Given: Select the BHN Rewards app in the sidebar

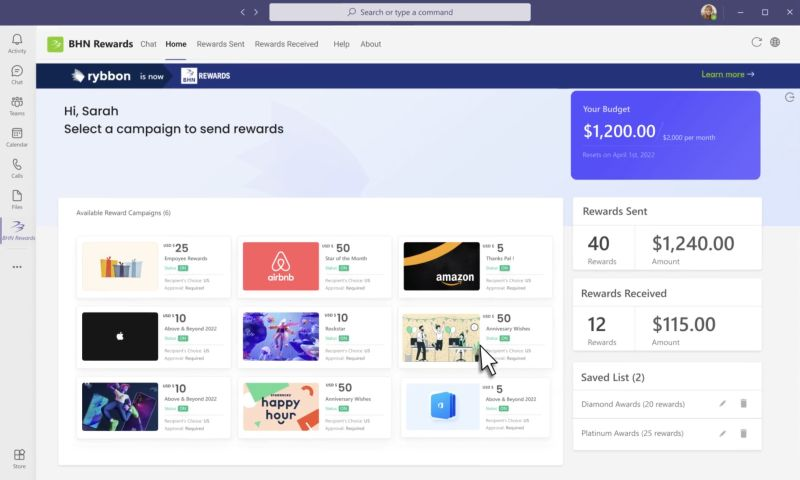Looking at the screenshot, I should 18,231.
